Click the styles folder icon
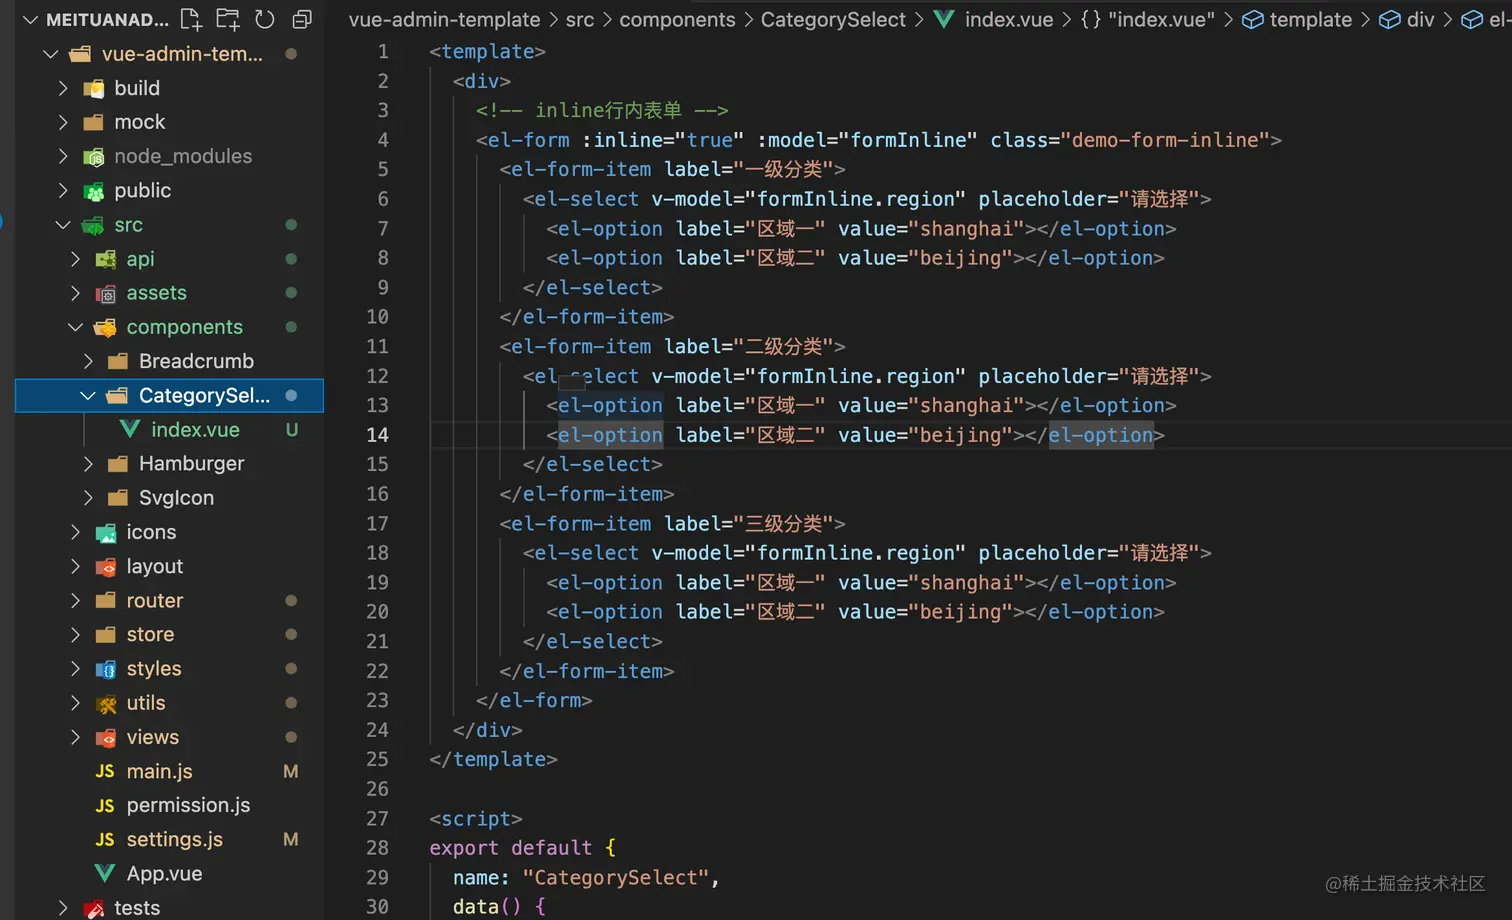 click(x=105, y=669)
